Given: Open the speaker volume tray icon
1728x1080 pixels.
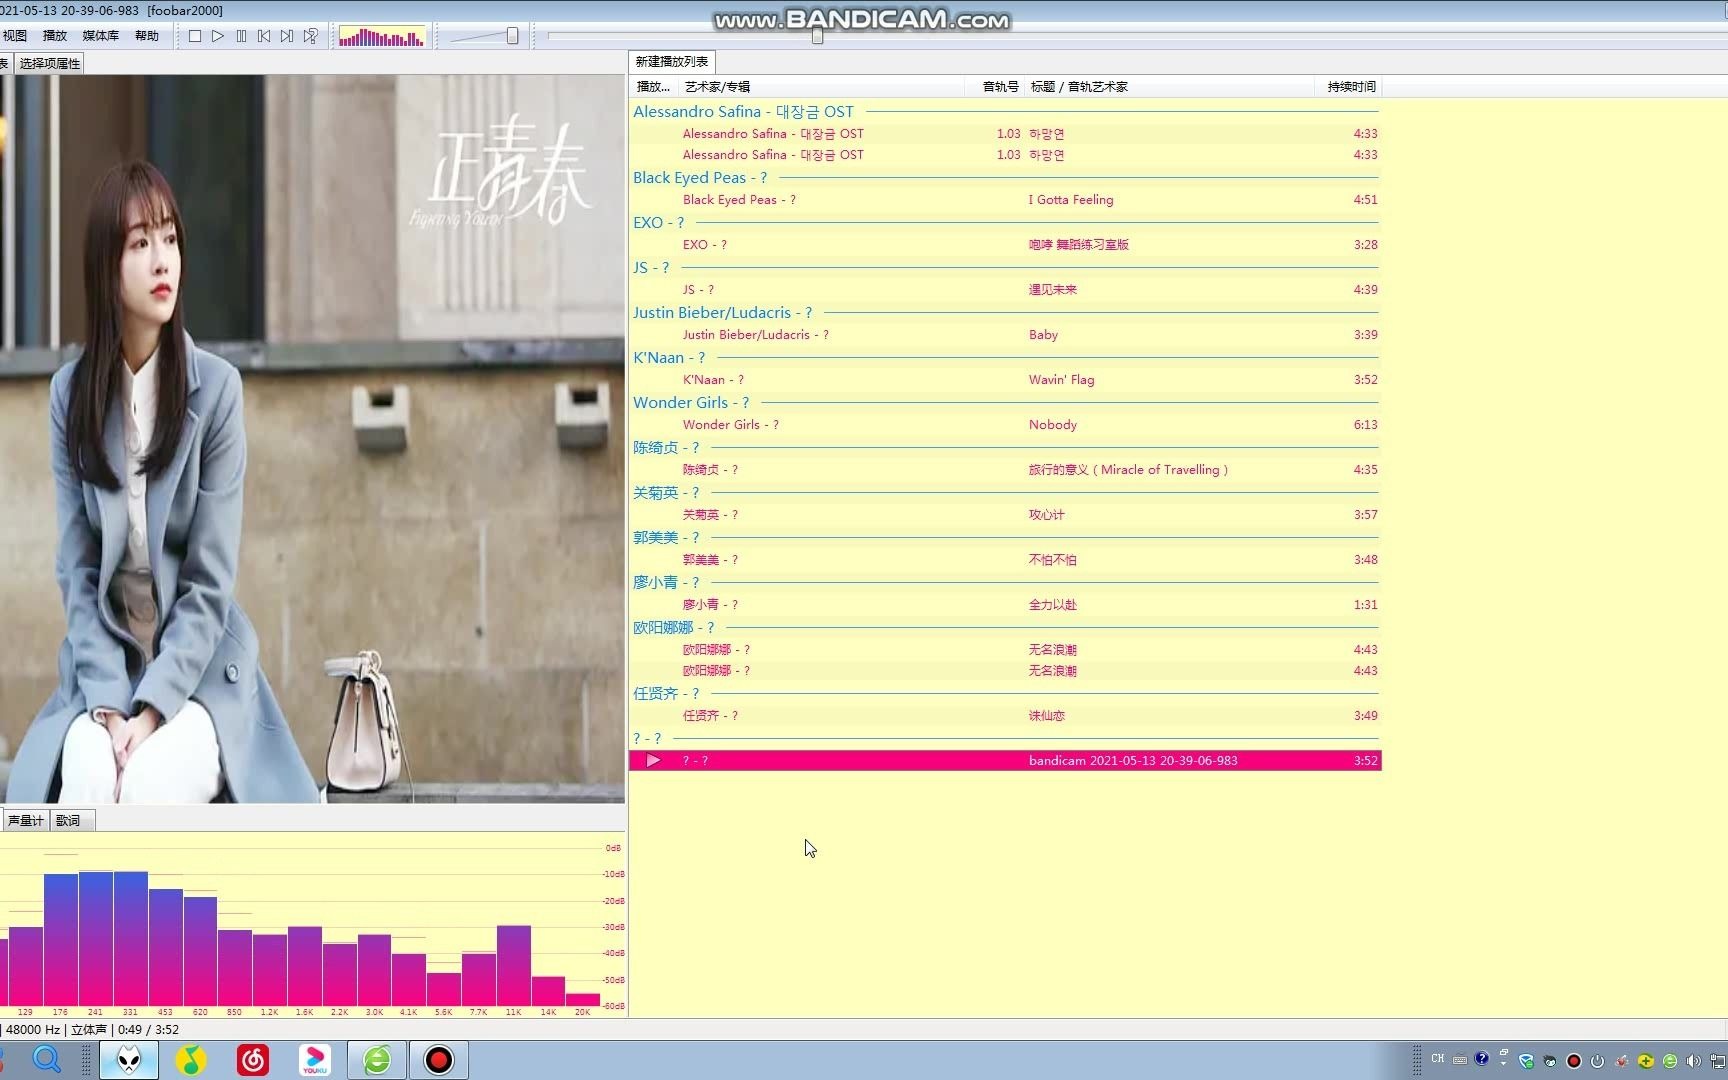Looking at the screenshot, I should 1693,1061.
